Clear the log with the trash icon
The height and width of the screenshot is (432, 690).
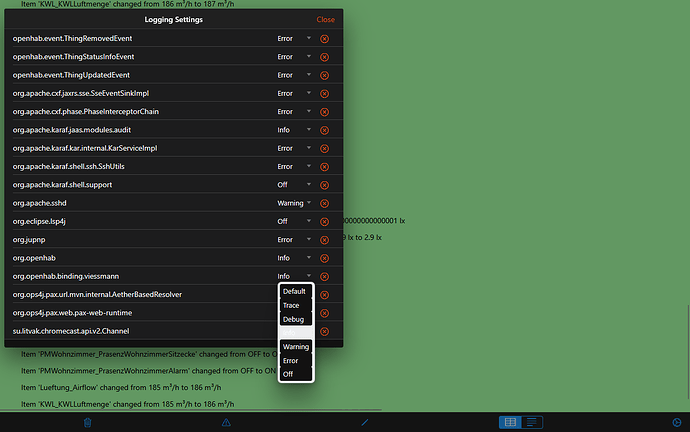pos(88,423)
